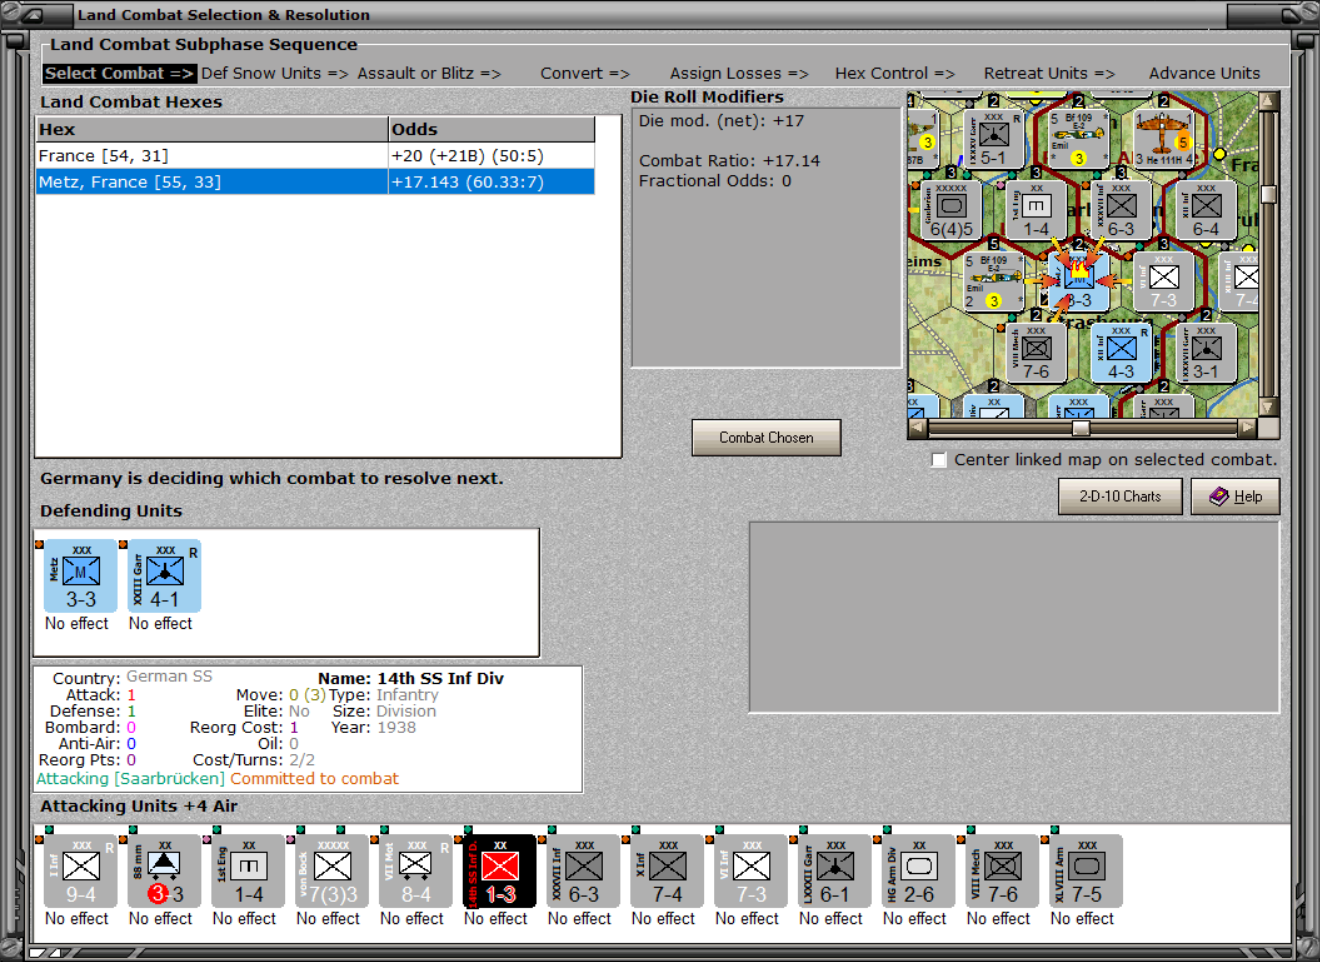Click the X Inf 7-4 attacking counter
This screenshot has height=962, width=1320.
(x=667, y=872)
